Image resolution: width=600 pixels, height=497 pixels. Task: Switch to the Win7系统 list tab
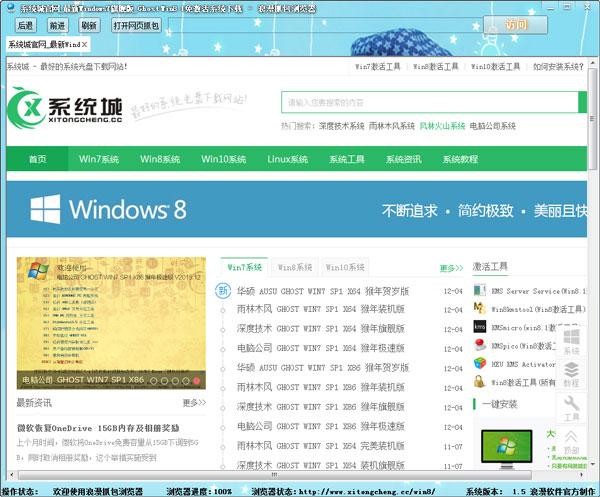(245, 267)
